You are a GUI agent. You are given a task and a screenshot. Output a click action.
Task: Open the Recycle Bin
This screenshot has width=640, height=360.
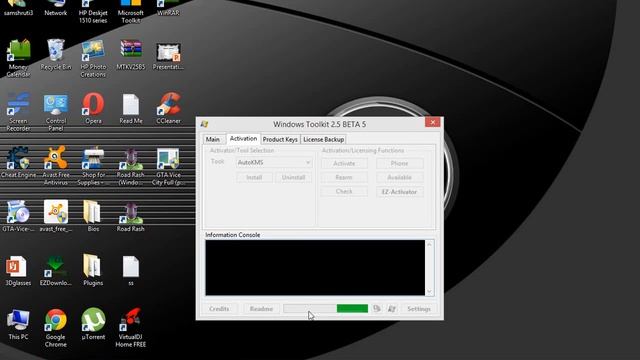pos(56,55)
